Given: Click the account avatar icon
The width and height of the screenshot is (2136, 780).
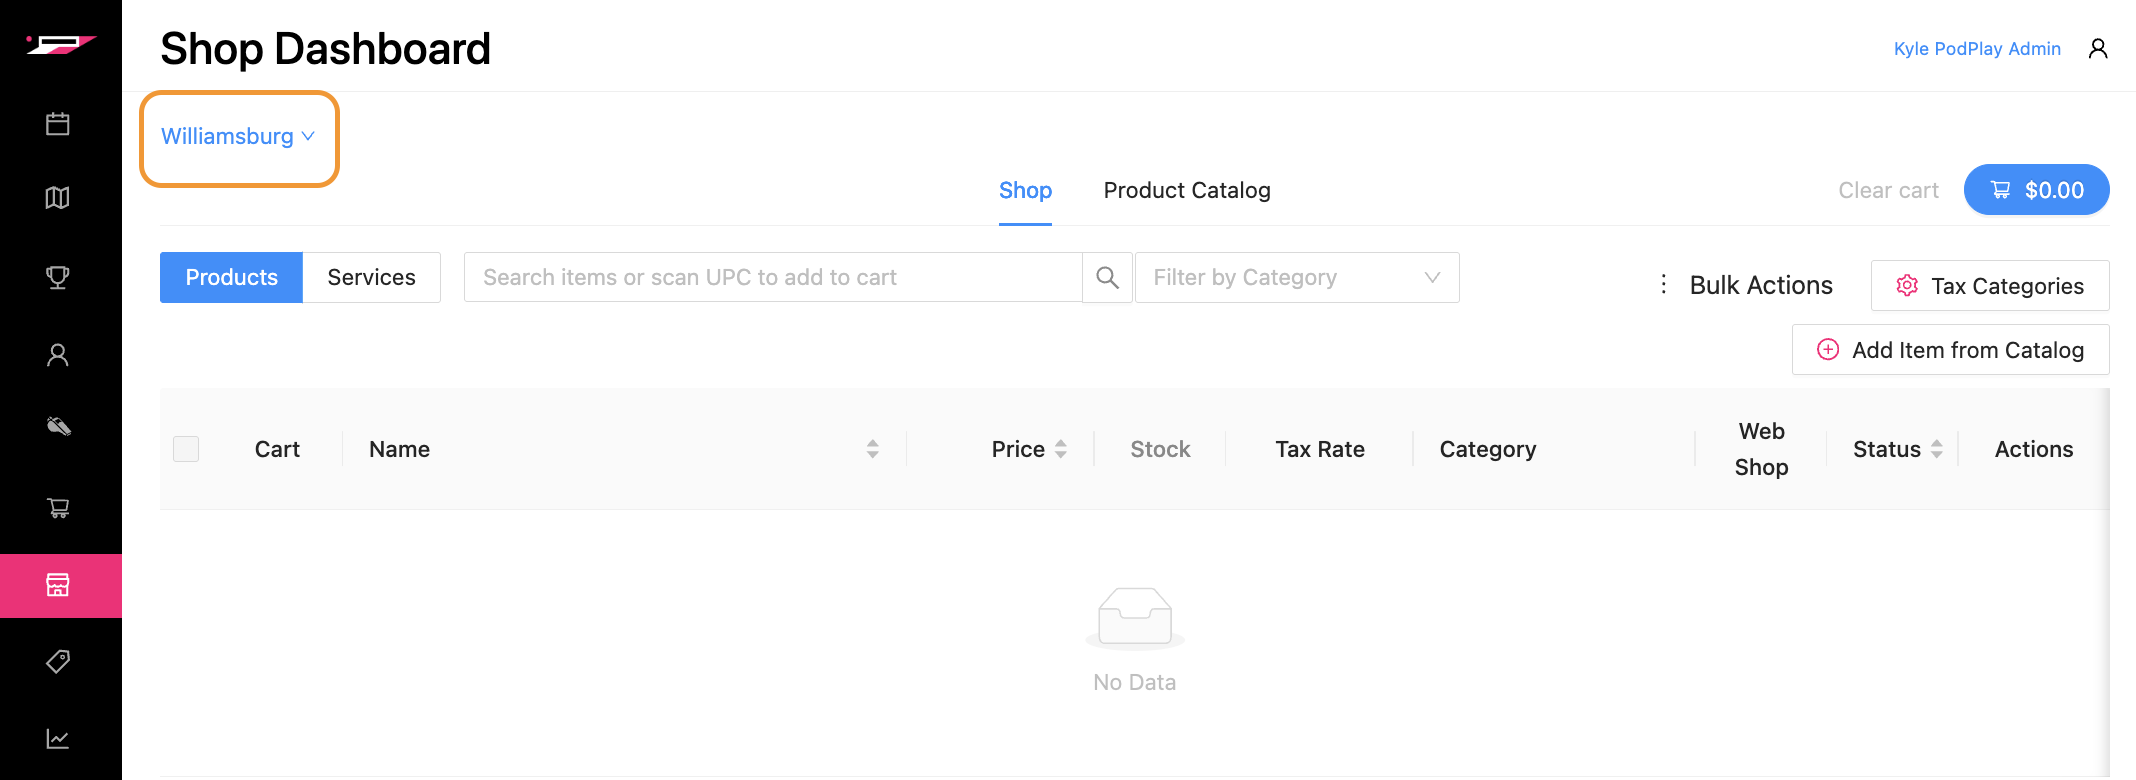Looking at the screenshot, I should click(2098, 49).
